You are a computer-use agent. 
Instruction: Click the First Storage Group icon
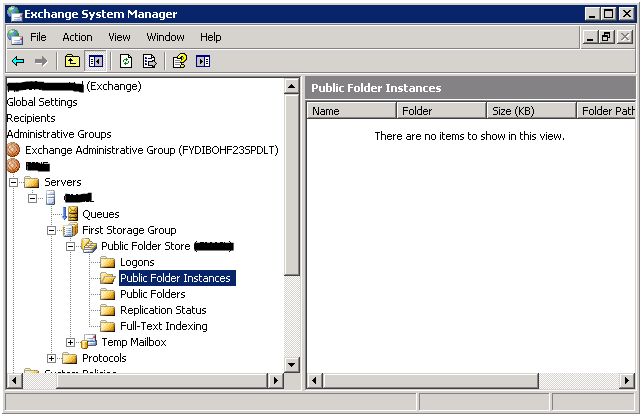[x=70, y=230]
